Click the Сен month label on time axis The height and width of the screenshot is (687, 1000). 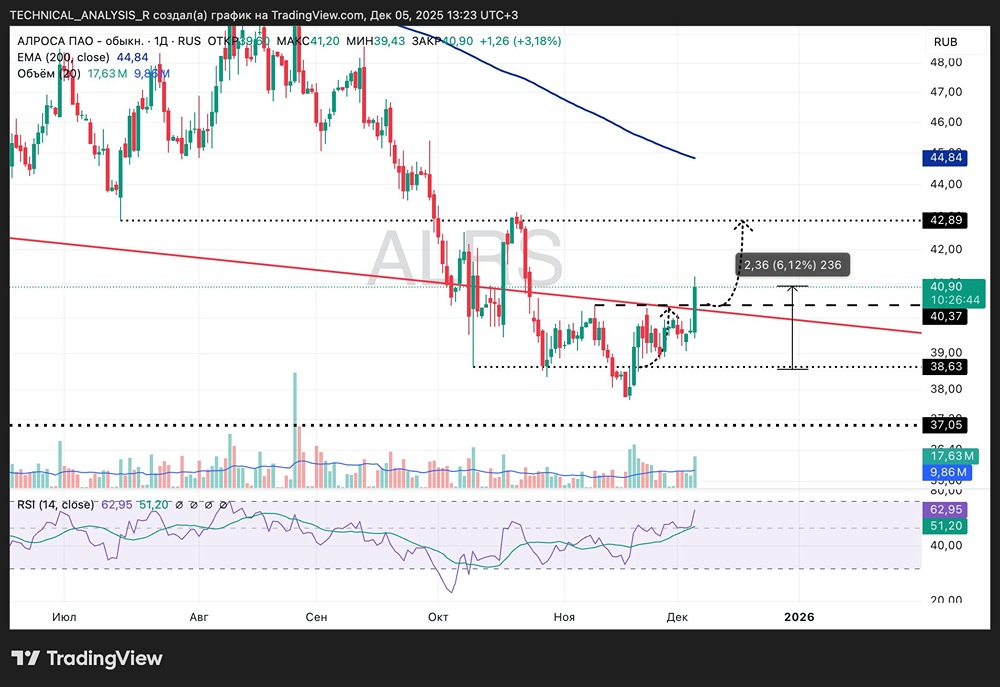316,617
